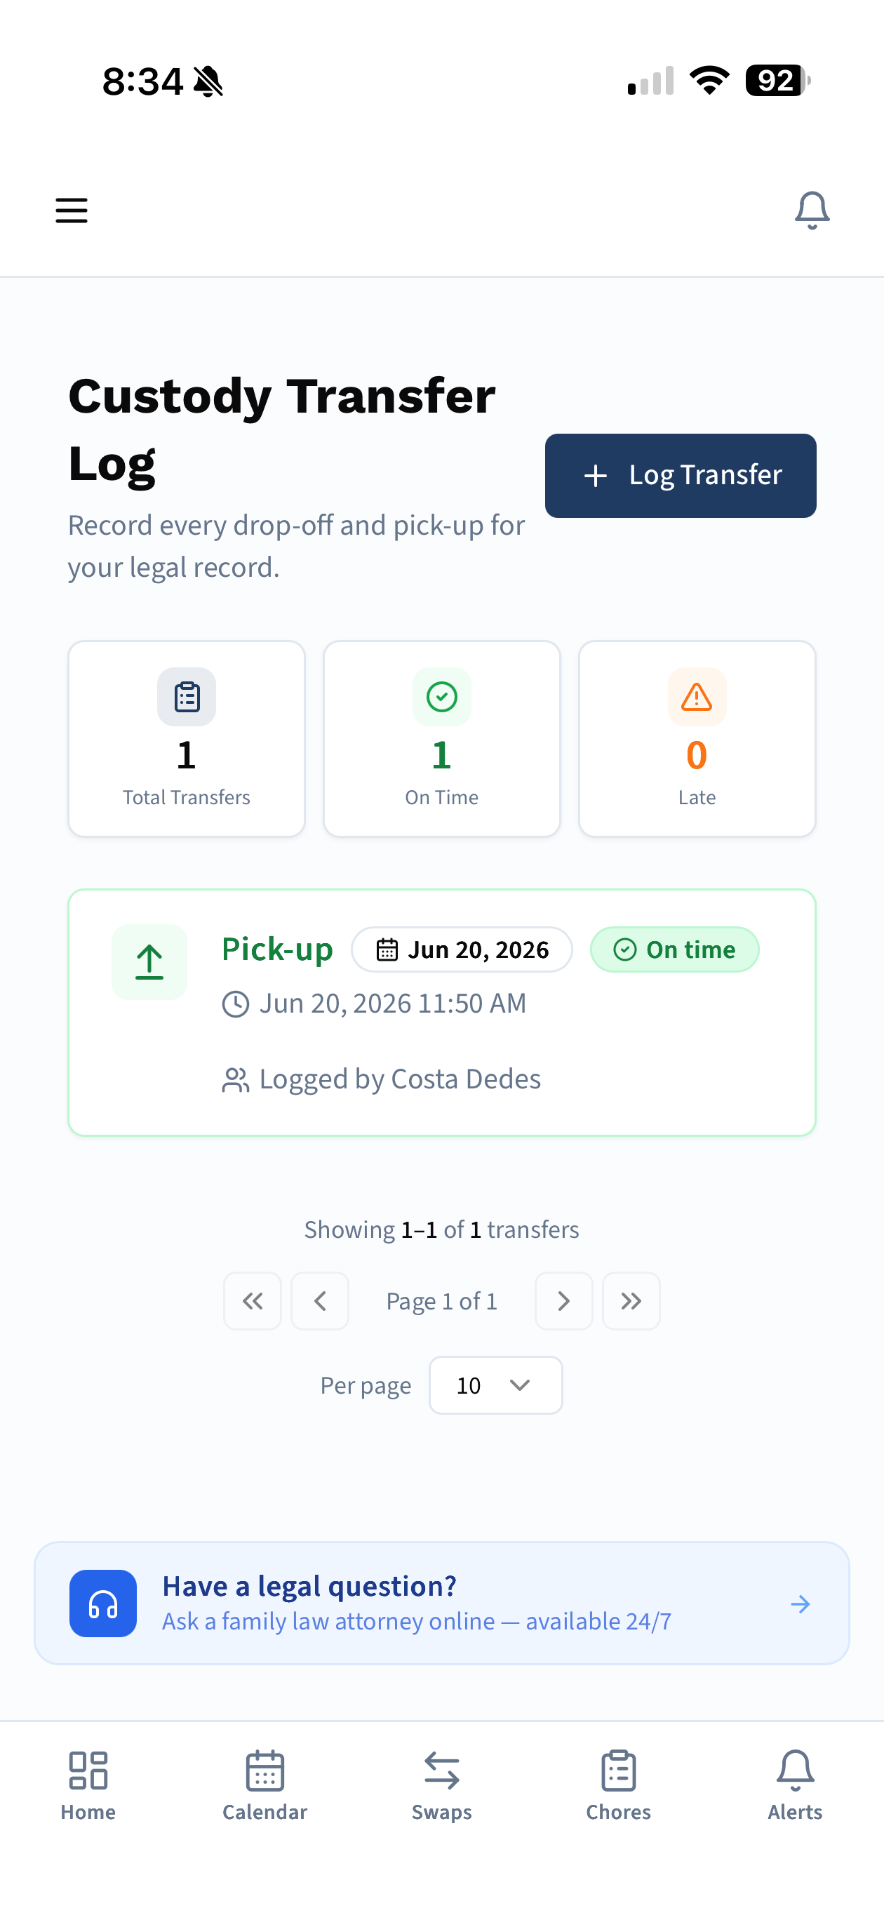Tap the notification bell in header
Image resolution: width=884 pixels, height=1920 pixels.
click(812, 210)
